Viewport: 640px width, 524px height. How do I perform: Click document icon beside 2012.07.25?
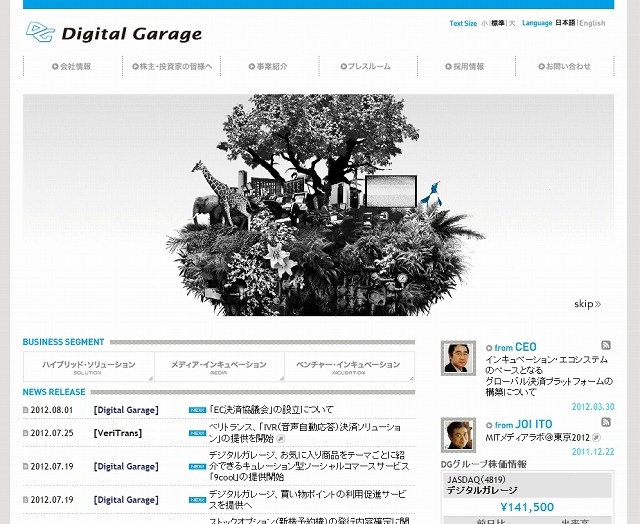(x=26, y=433)
